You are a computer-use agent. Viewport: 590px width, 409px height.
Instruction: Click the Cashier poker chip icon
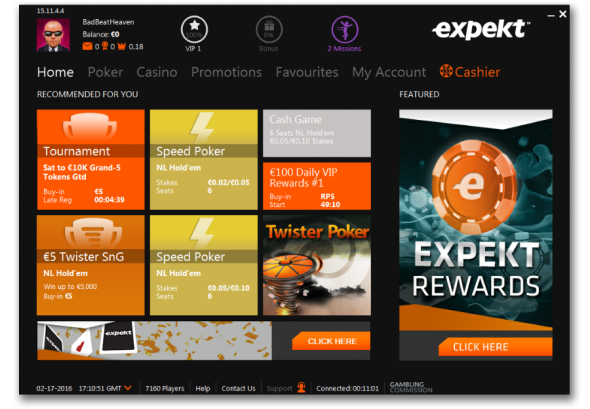click(446, 71)
